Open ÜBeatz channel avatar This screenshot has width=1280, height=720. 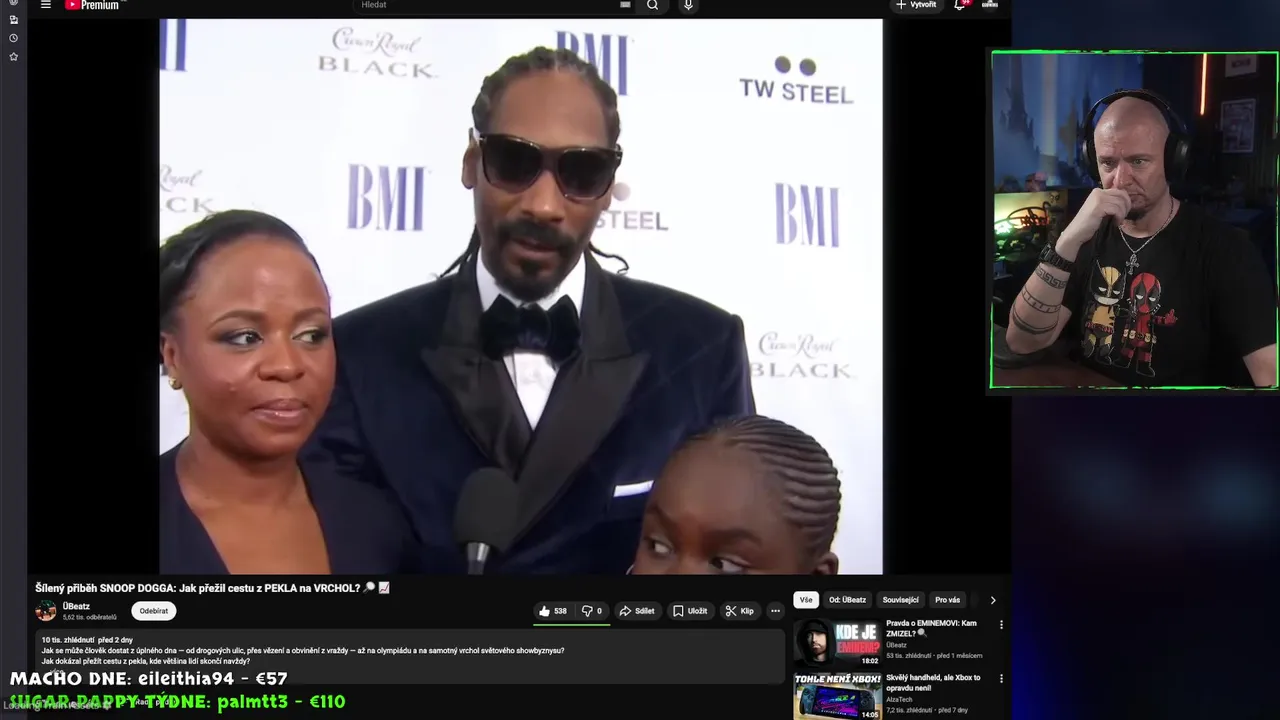coord(46,611)
